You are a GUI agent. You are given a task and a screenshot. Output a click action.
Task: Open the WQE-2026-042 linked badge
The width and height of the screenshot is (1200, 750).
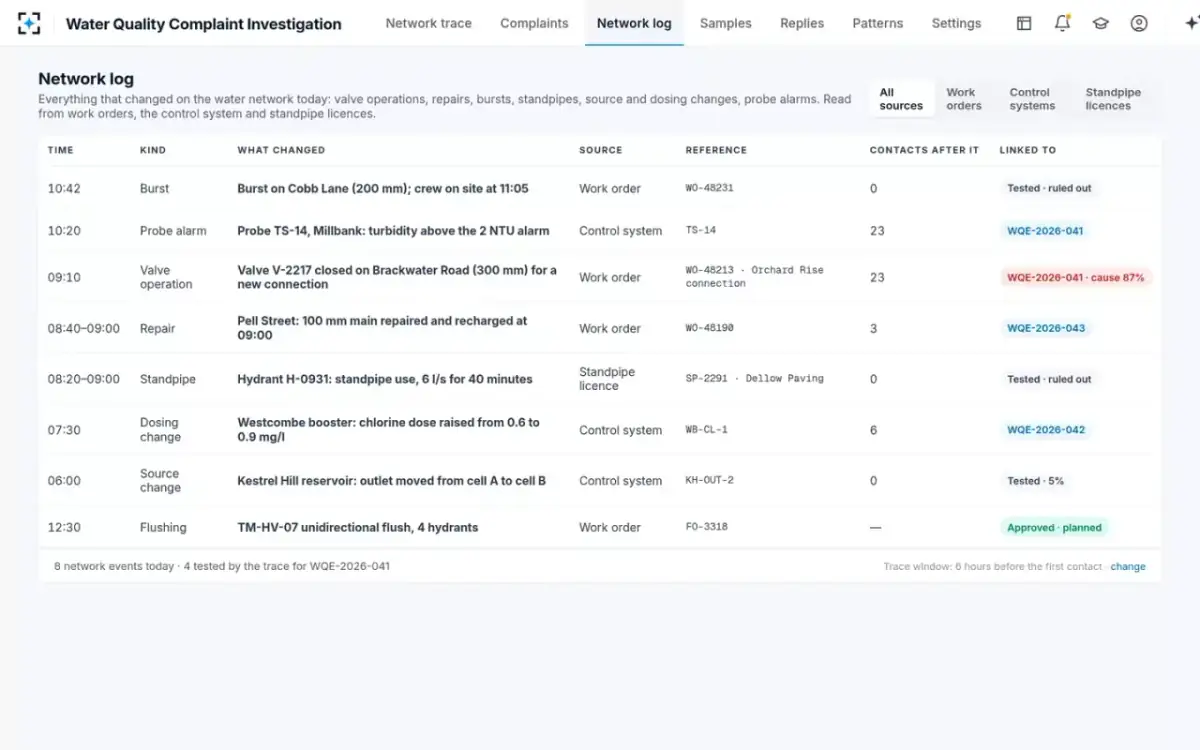point(1045,430)
